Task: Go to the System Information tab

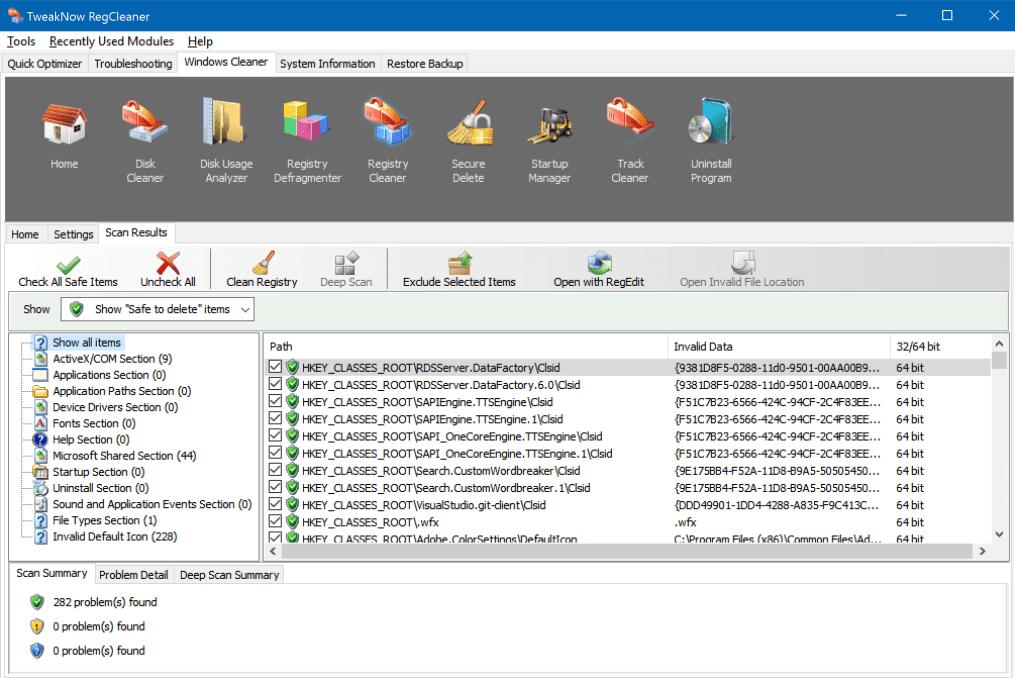Action: [x=327, y=63]
